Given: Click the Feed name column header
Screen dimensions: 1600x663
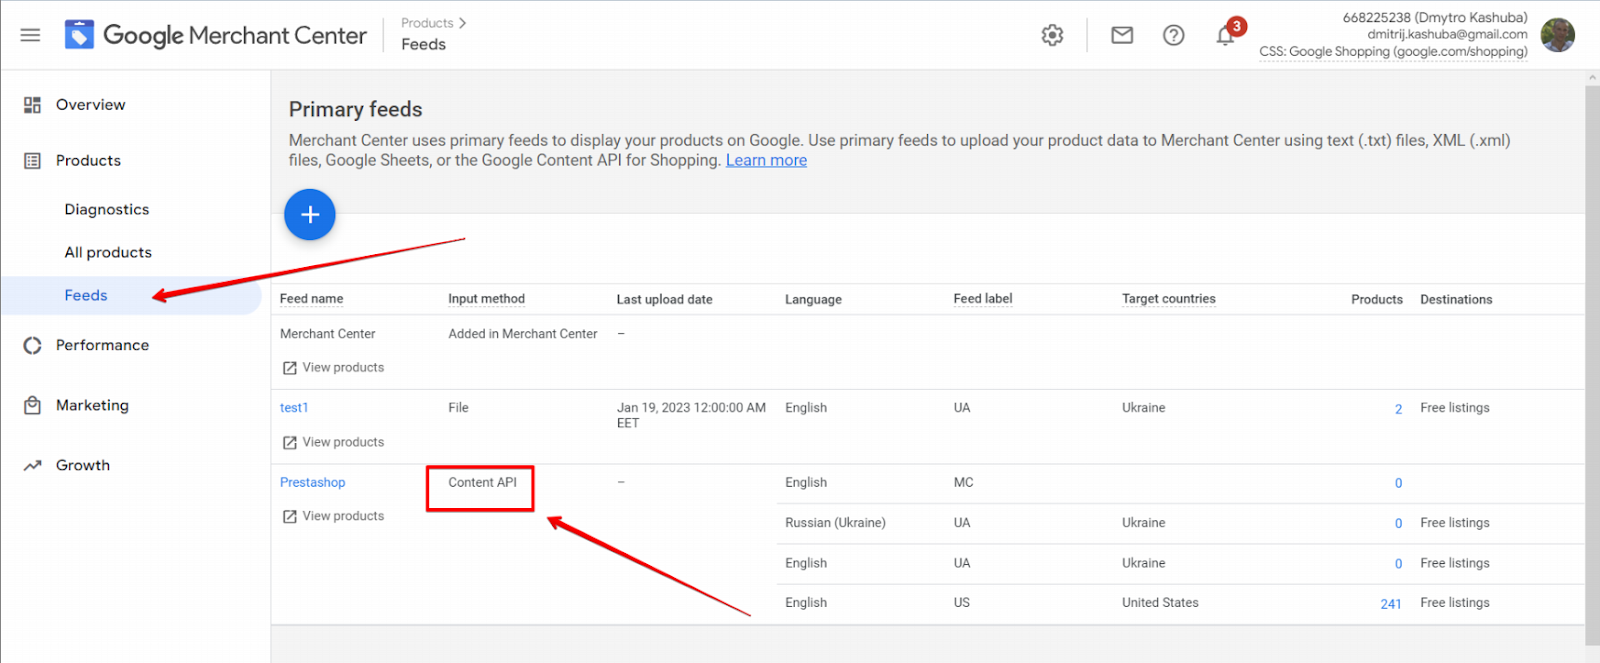Looking at the screenshot, I should click(311, 299).
